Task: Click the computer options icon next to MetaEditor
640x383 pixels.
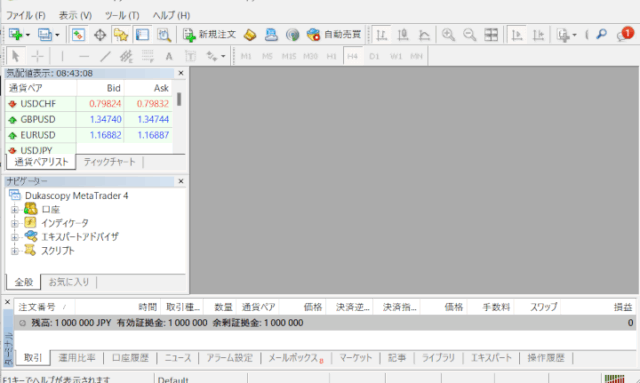Action: coord(271,35)
